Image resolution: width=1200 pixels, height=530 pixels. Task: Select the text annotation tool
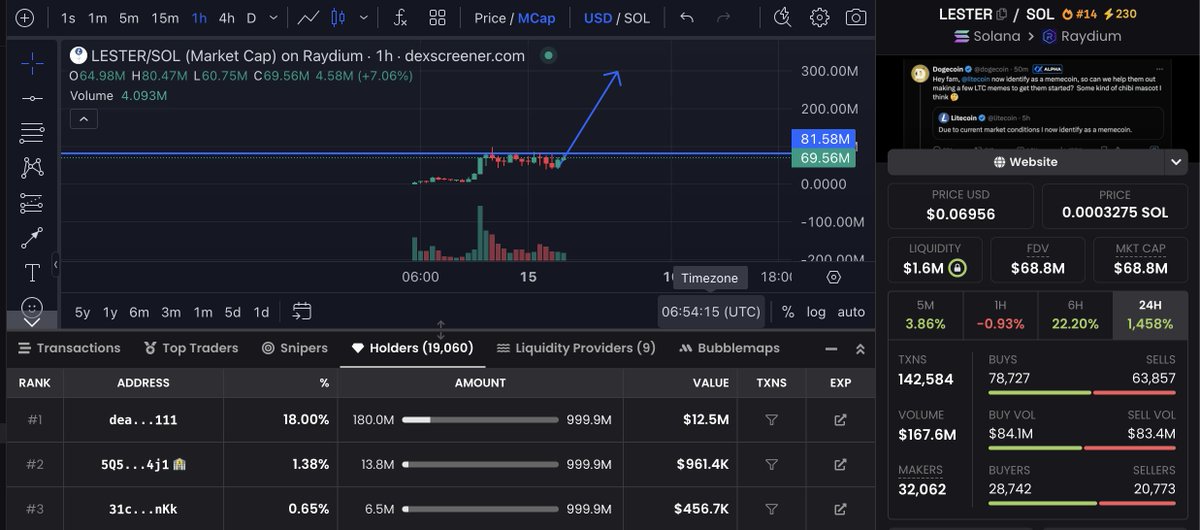pyautogui.click(x=32, y=272)
